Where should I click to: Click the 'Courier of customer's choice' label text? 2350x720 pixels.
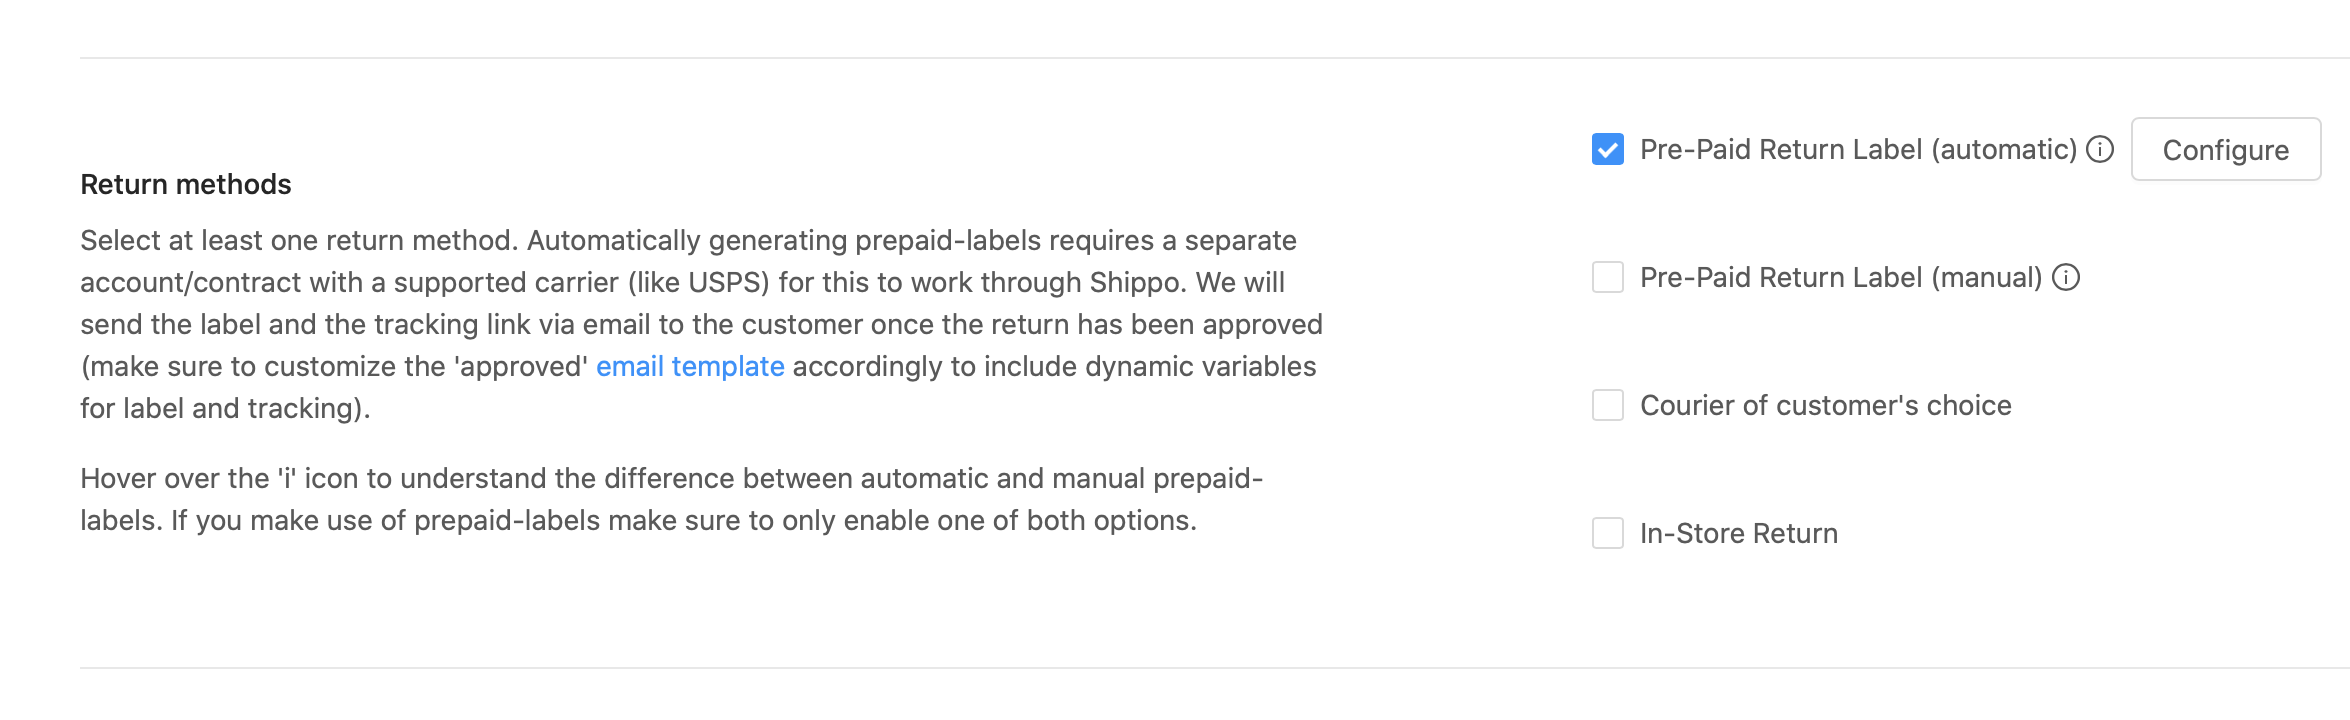(1826, 405)
